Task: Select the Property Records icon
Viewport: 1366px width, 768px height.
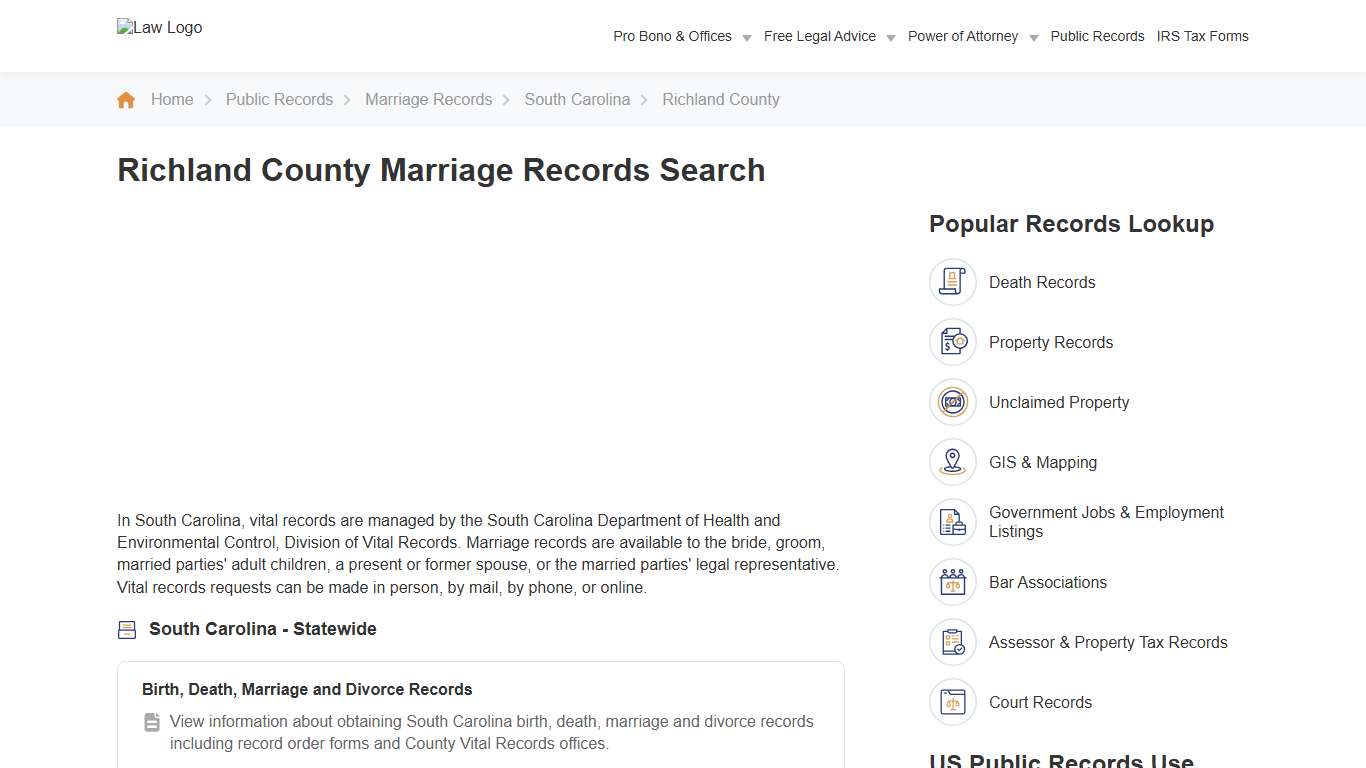Action: click(x=952, y=342)
